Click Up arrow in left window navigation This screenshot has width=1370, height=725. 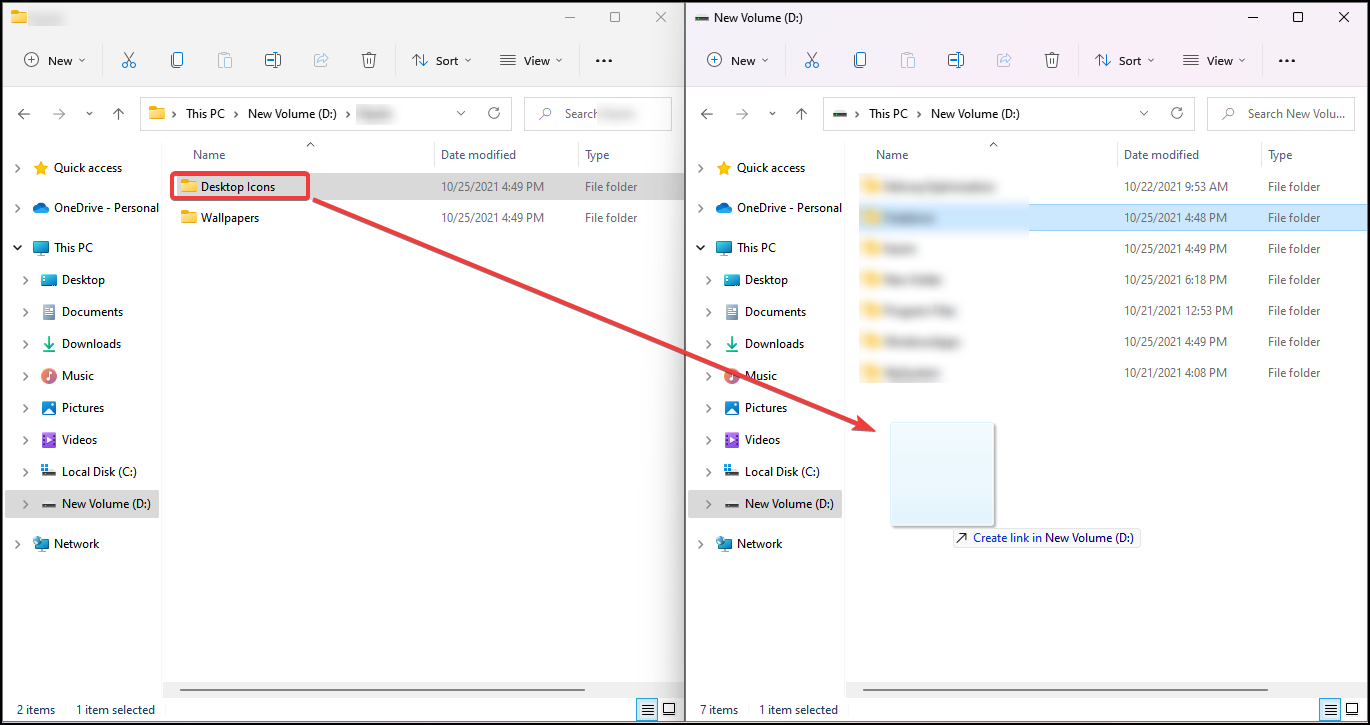[x=119, y=114]
